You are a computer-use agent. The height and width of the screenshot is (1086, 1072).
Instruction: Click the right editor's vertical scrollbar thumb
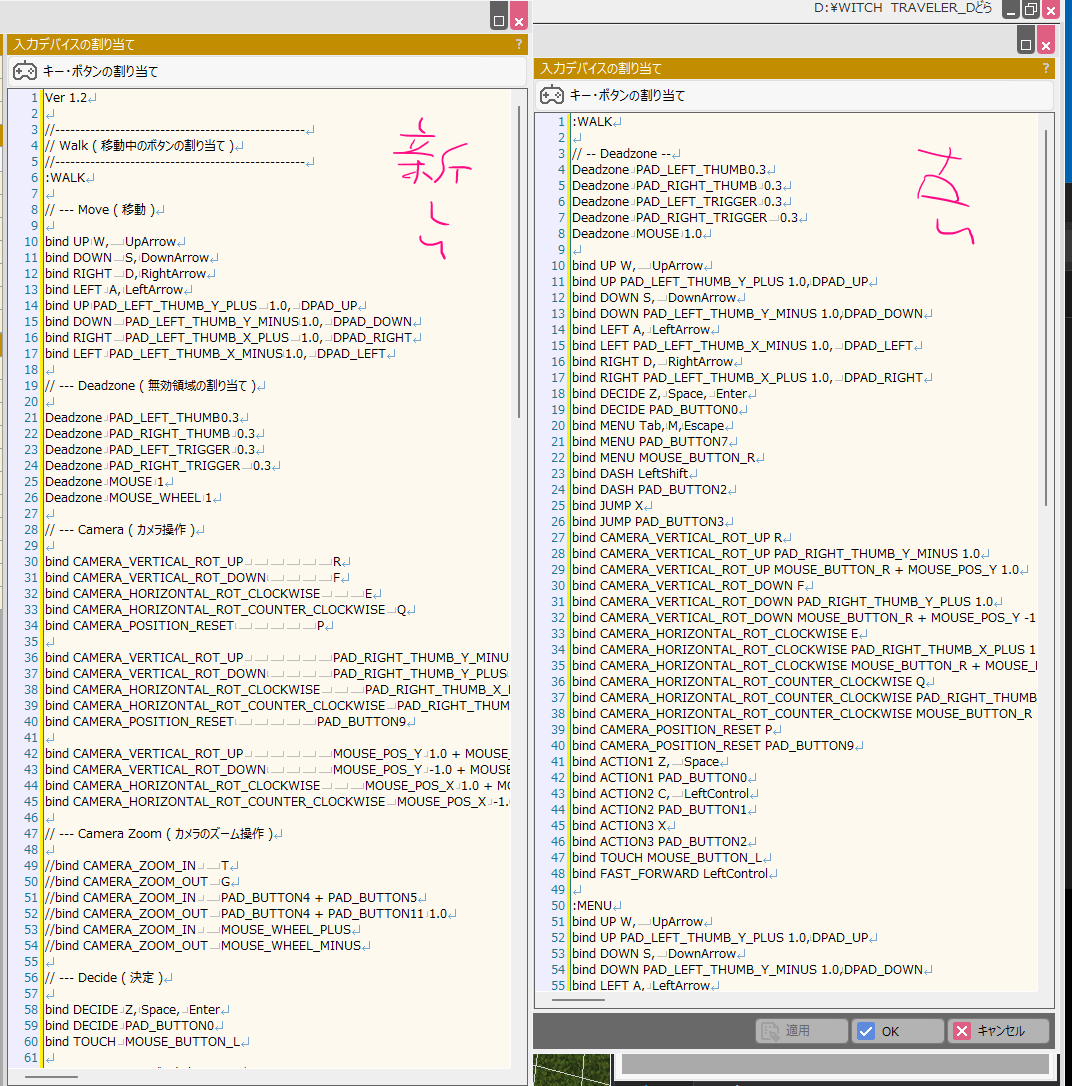coord(1046,317)
